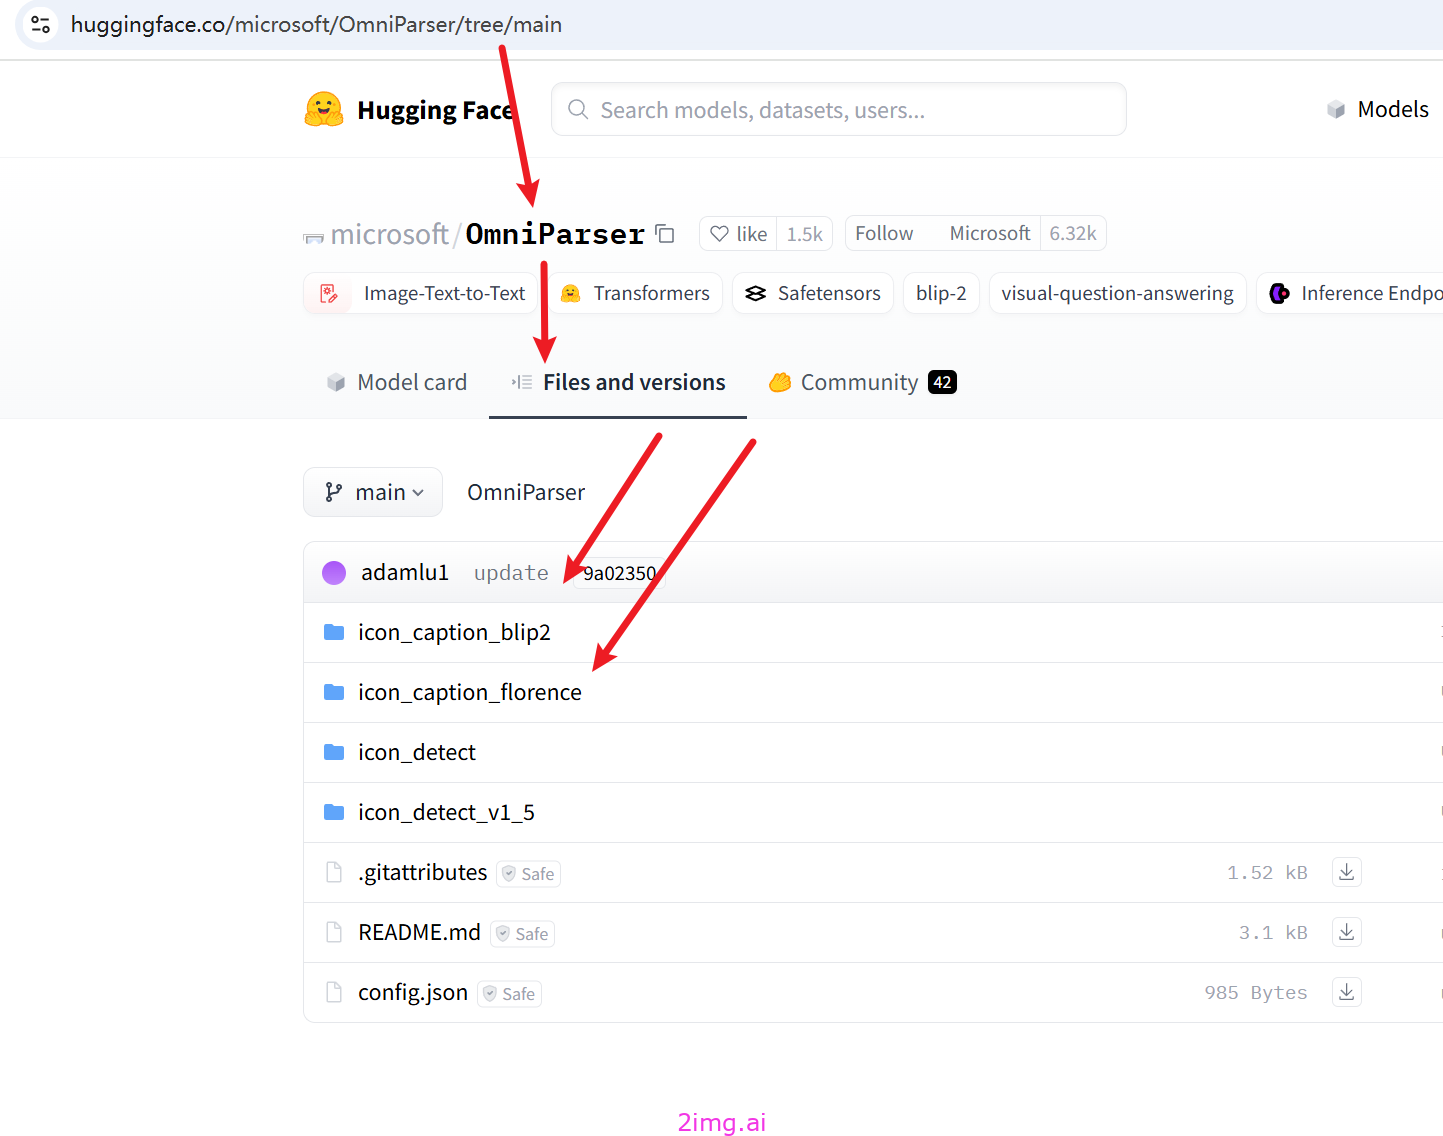Download the config.json file
This screenshot has height=1136, width=1443.
click(x=1345, y=992)
